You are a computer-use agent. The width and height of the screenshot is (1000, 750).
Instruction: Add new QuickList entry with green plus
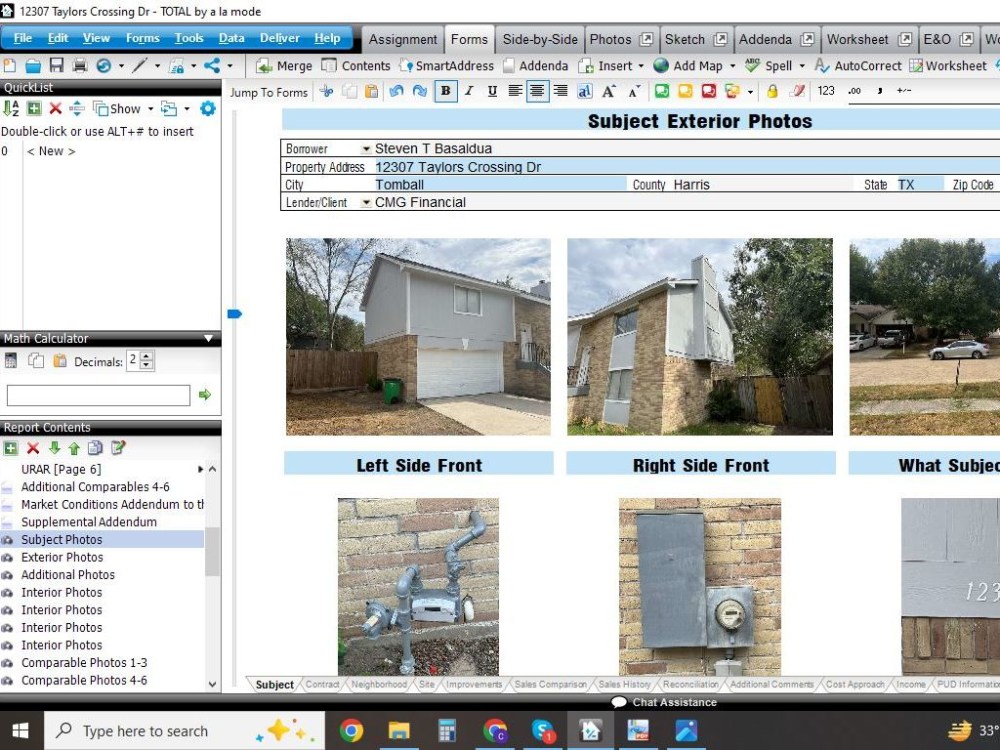[34, 108]
